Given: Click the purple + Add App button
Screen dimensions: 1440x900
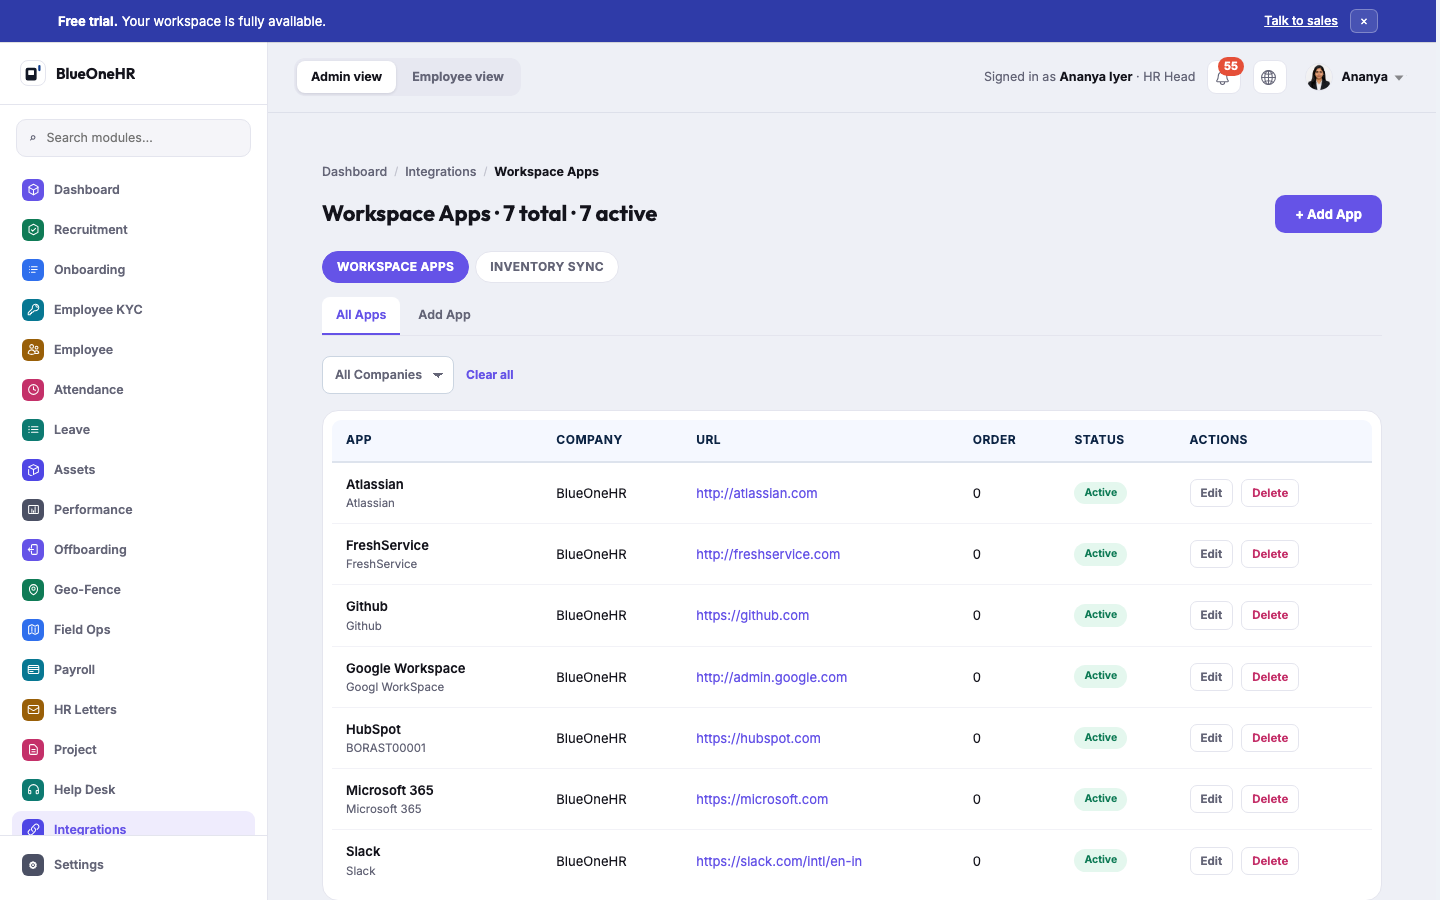Looking at the screenshot, I should tap(1328, 214).
